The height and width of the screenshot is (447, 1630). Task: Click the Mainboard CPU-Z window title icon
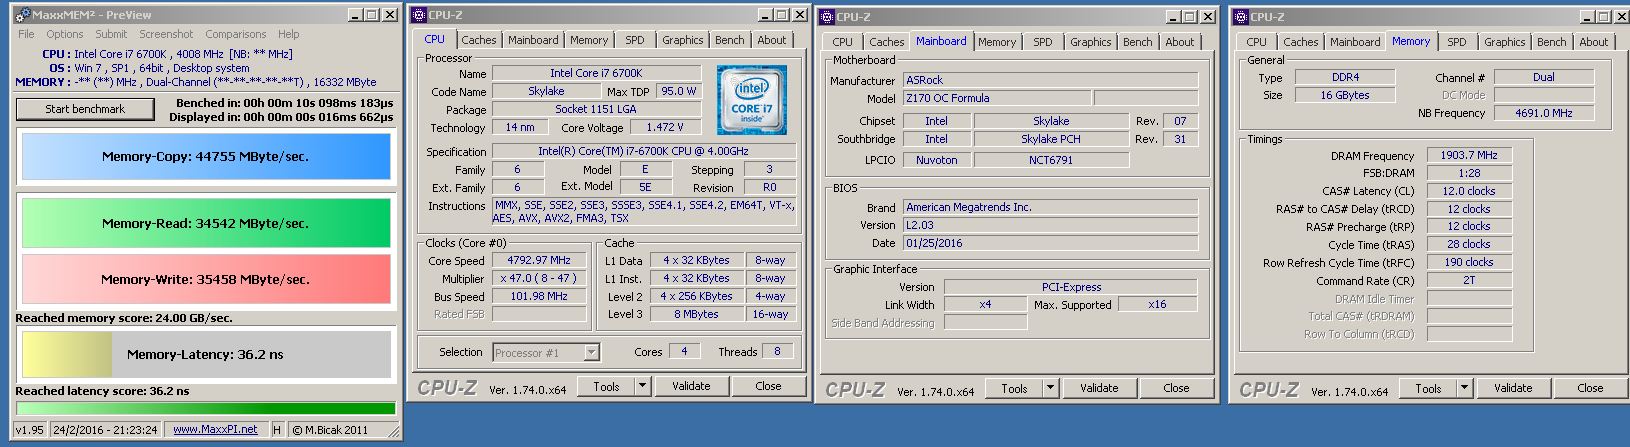click(x=827, y=17)
